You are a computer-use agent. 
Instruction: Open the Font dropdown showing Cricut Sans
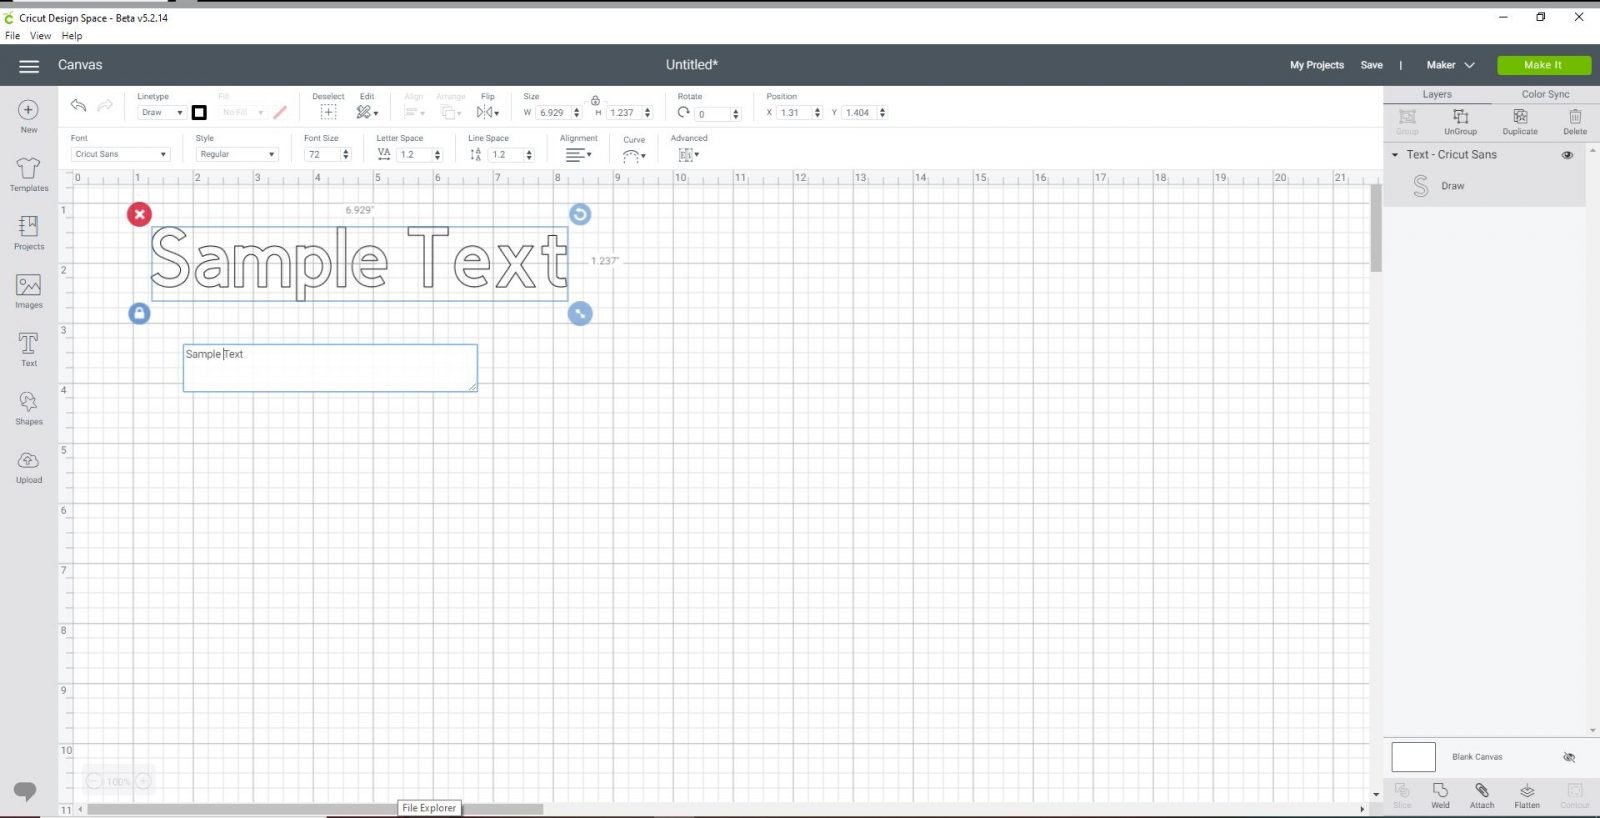[x=120, y=154]
